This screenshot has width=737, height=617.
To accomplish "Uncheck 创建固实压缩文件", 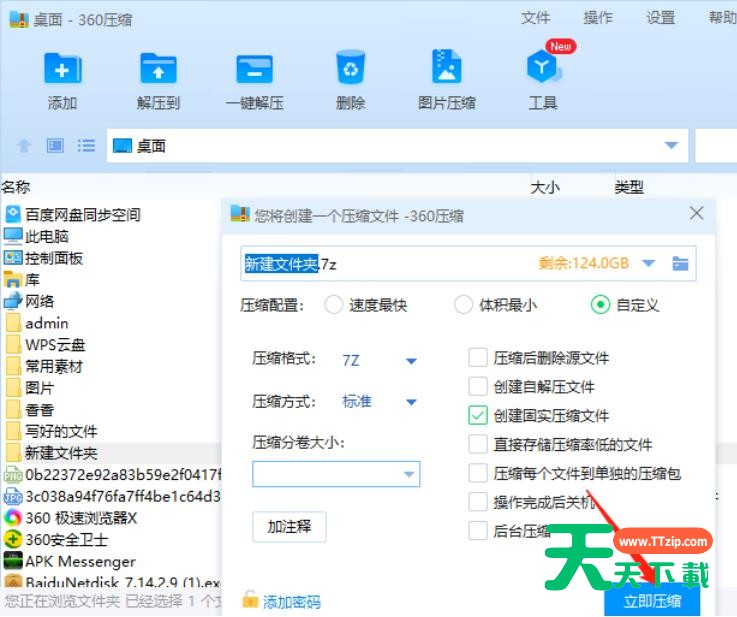I will (x=478, y=415).
